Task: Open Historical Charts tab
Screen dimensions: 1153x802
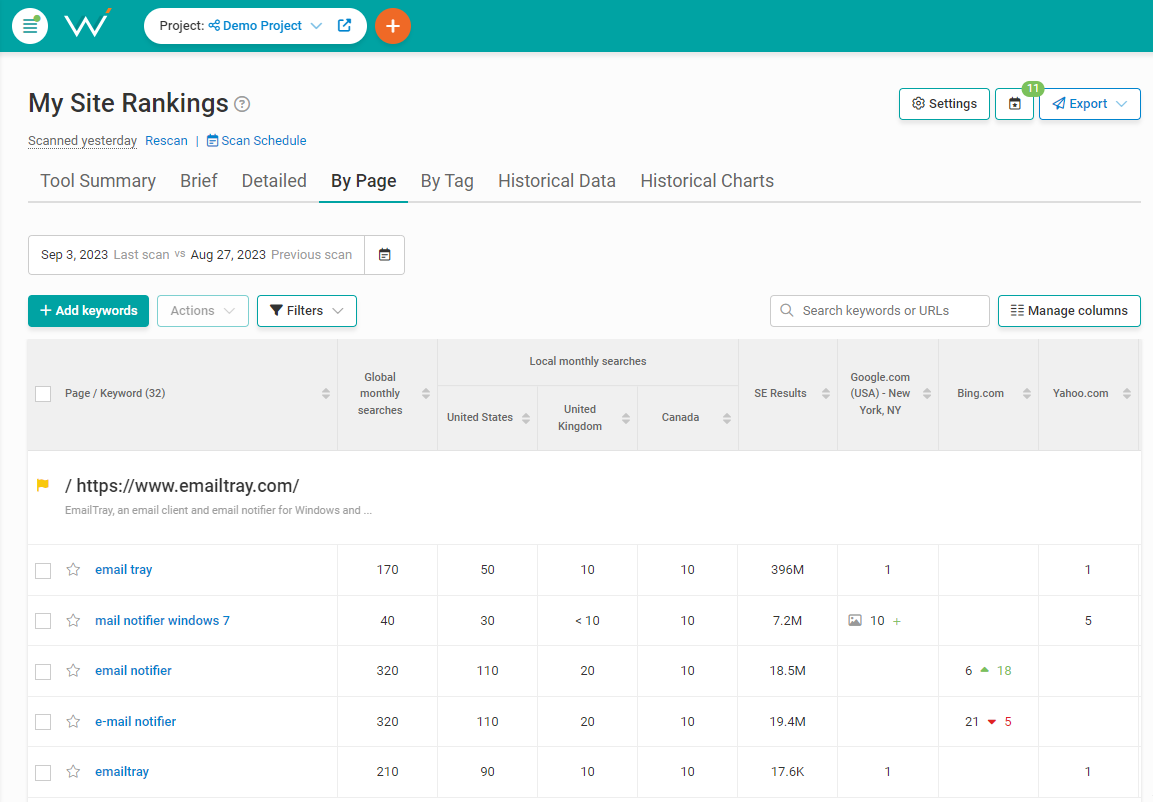Action: click(x=707, y=181)
